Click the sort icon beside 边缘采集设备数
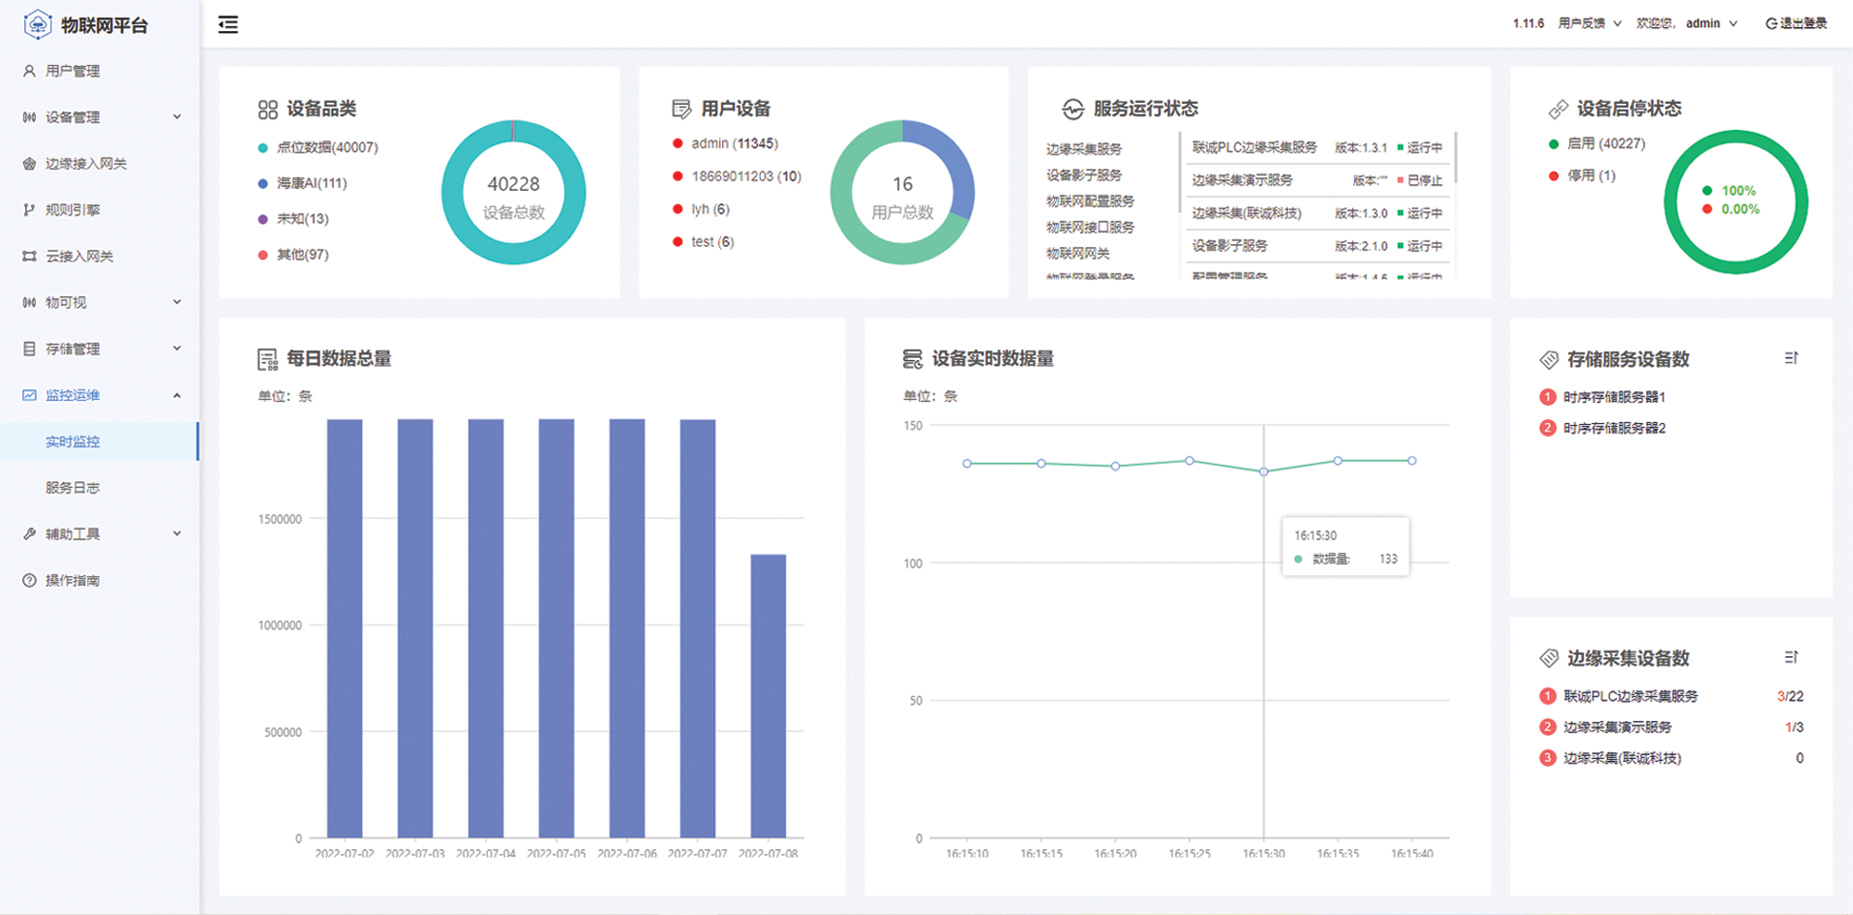This screenshot has width=1853, height=915. 1790,657
